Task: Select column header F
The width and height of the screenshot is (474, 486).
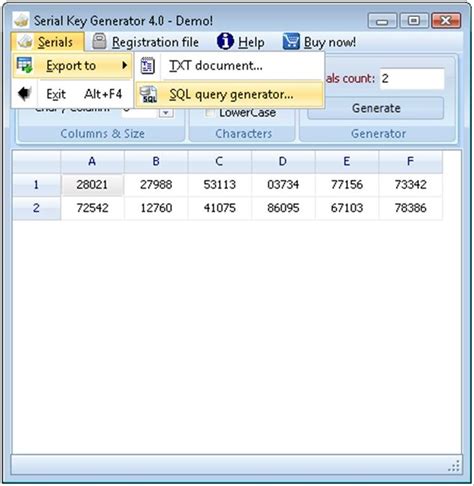Action: pos(411,162)
